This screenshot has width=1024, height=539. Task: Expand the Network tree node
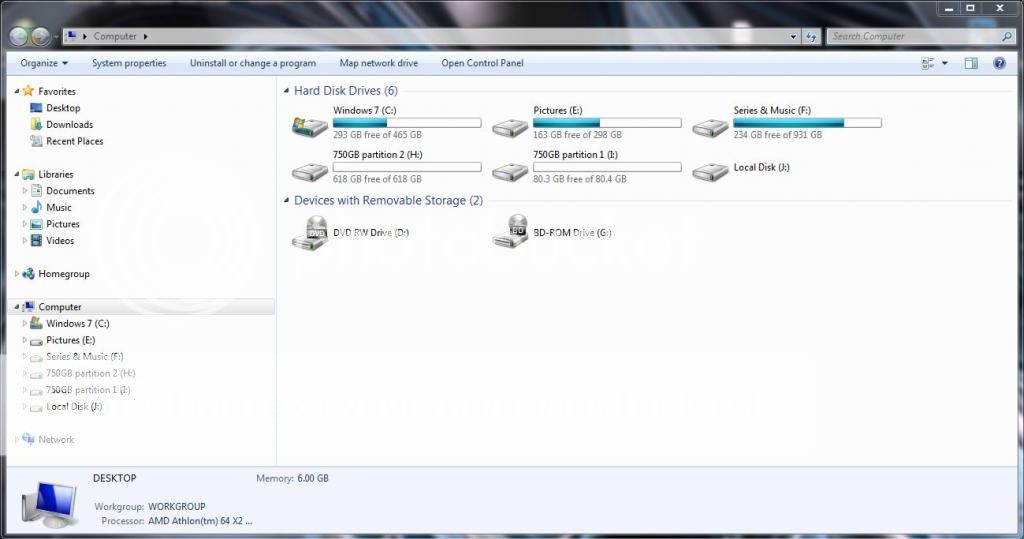pyautogui.click(x=16, y=440)
